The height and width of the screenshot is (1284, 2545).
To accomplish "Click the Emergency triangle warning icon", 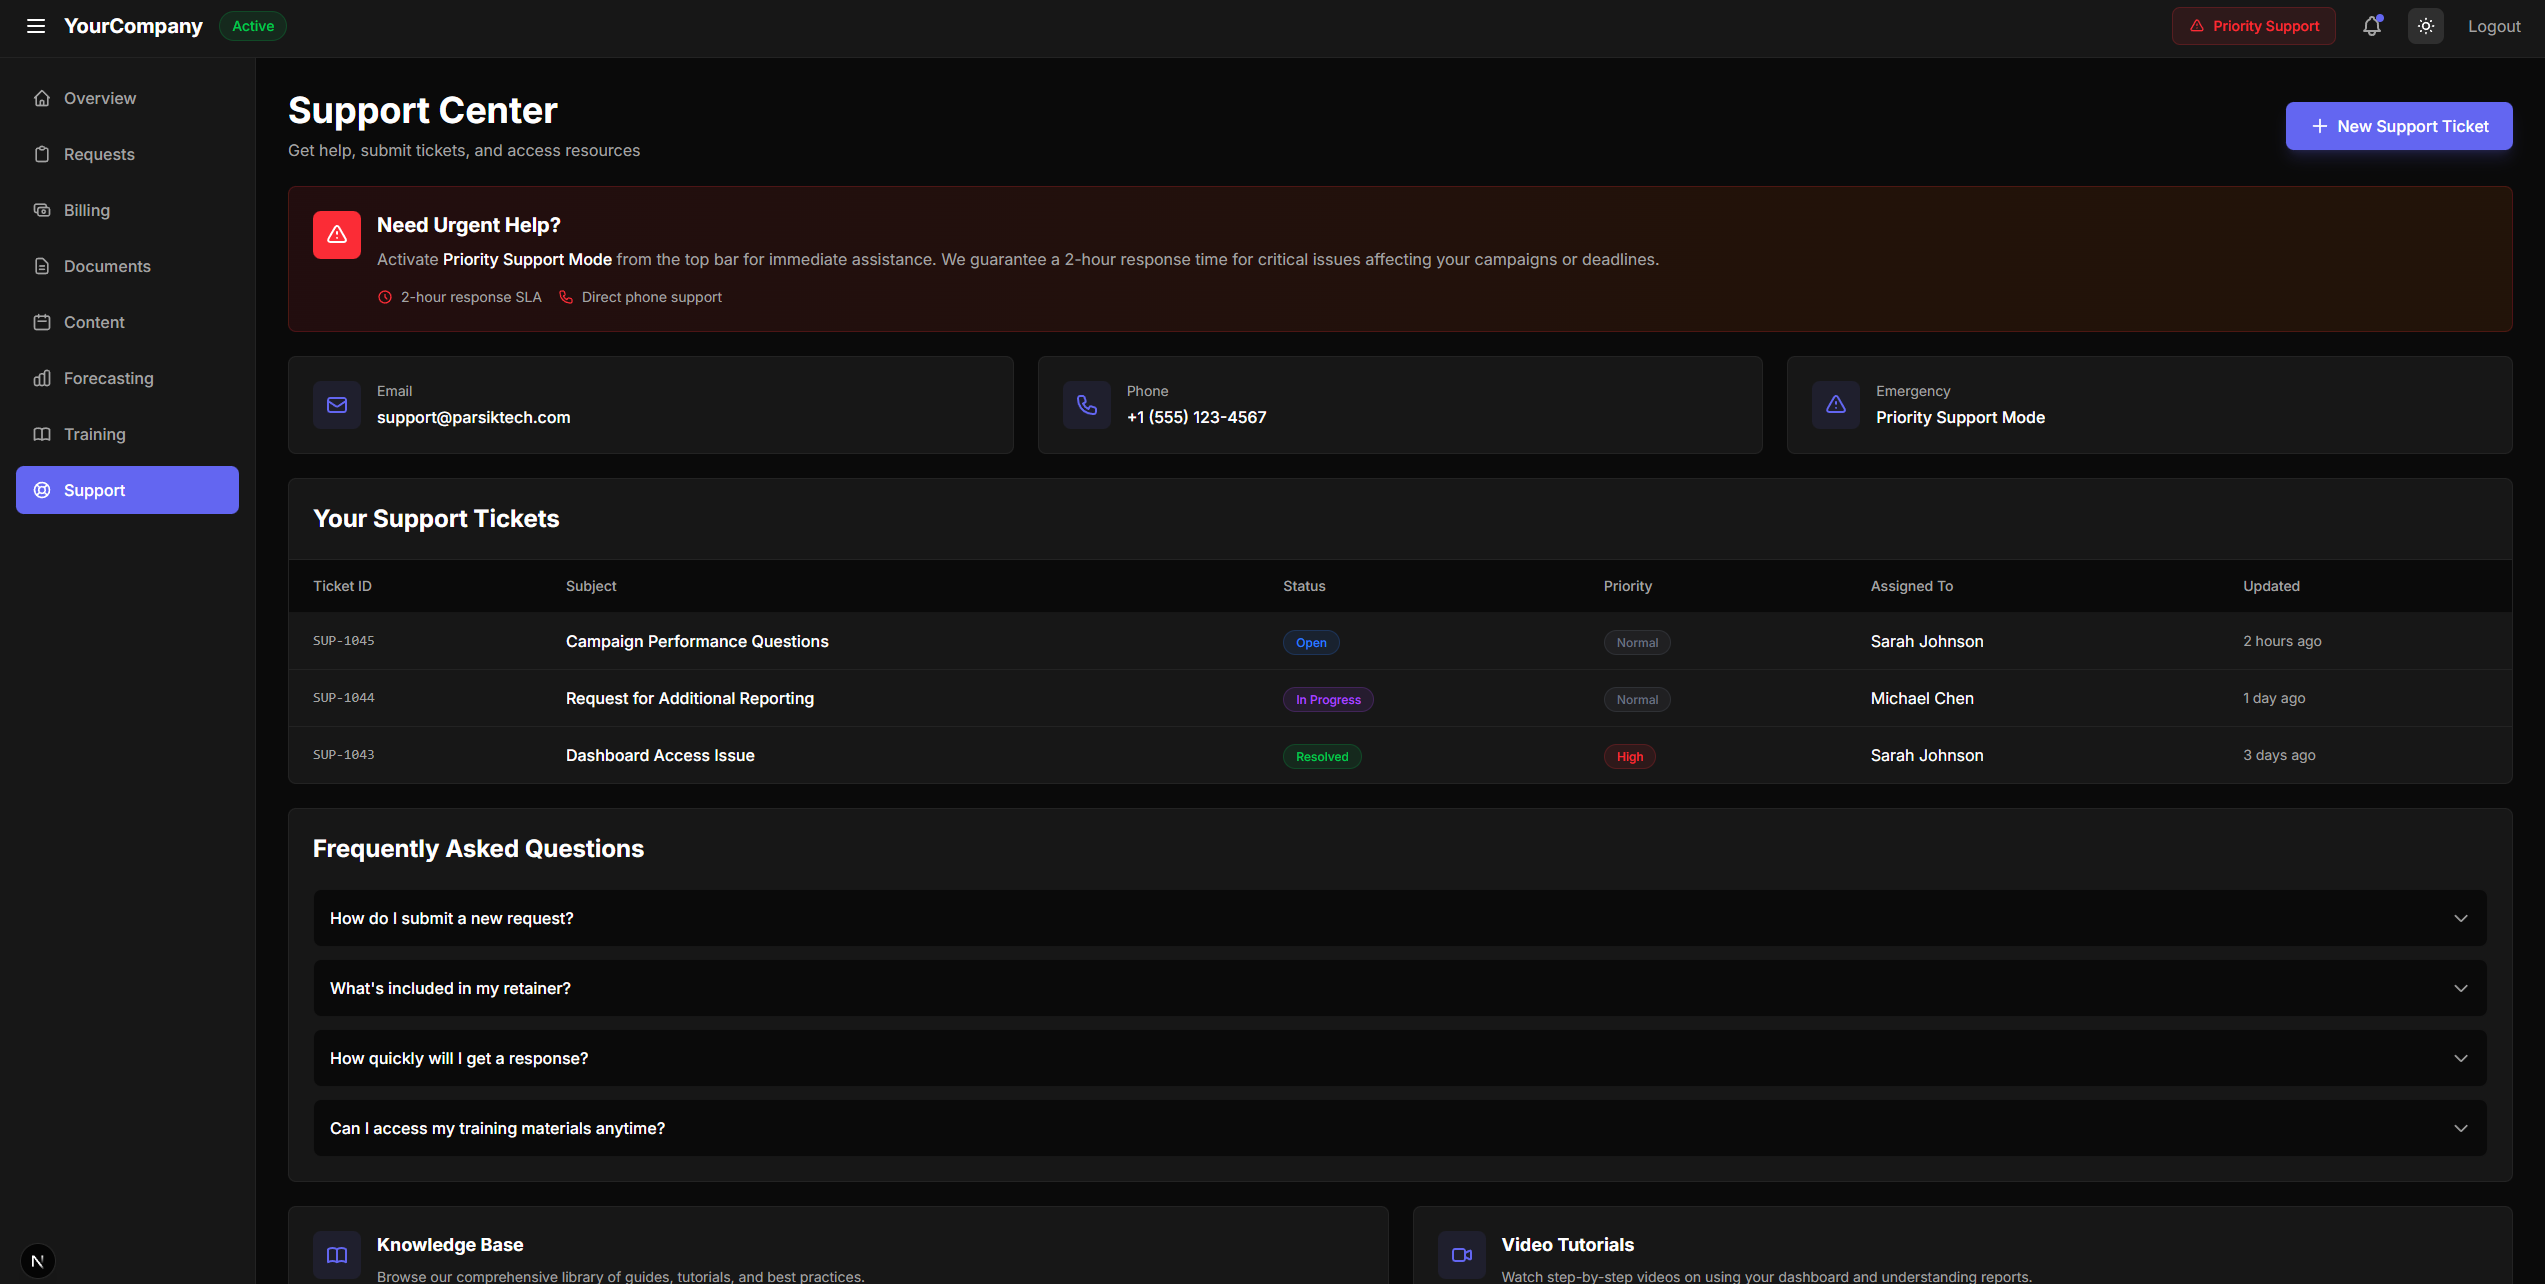I will pyautogui.click(x=1835, y=405).
